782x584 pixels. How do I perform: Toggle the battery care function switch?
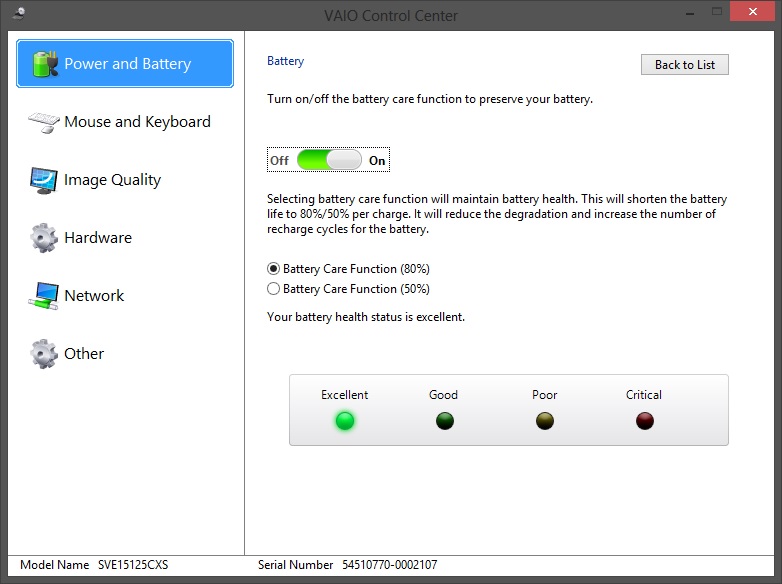[x=329, y=160]
